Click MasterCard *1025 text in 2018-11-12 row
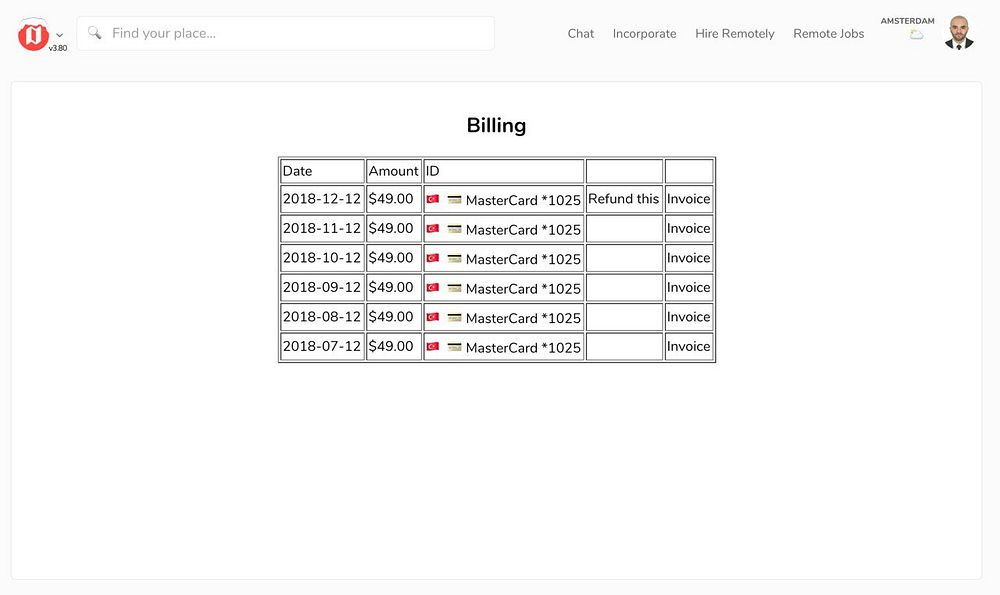Screen dimensions: 1000x595 click(x=523, y=230)
